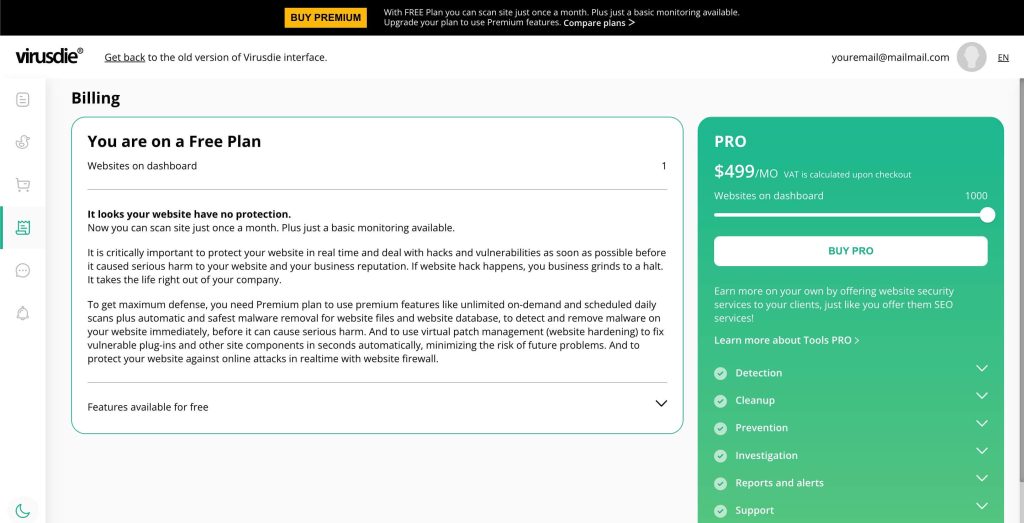Expand the Detection feature list
Image resolution: width=1024 pixels, height=523 pixels.
(x=982, y=368)
